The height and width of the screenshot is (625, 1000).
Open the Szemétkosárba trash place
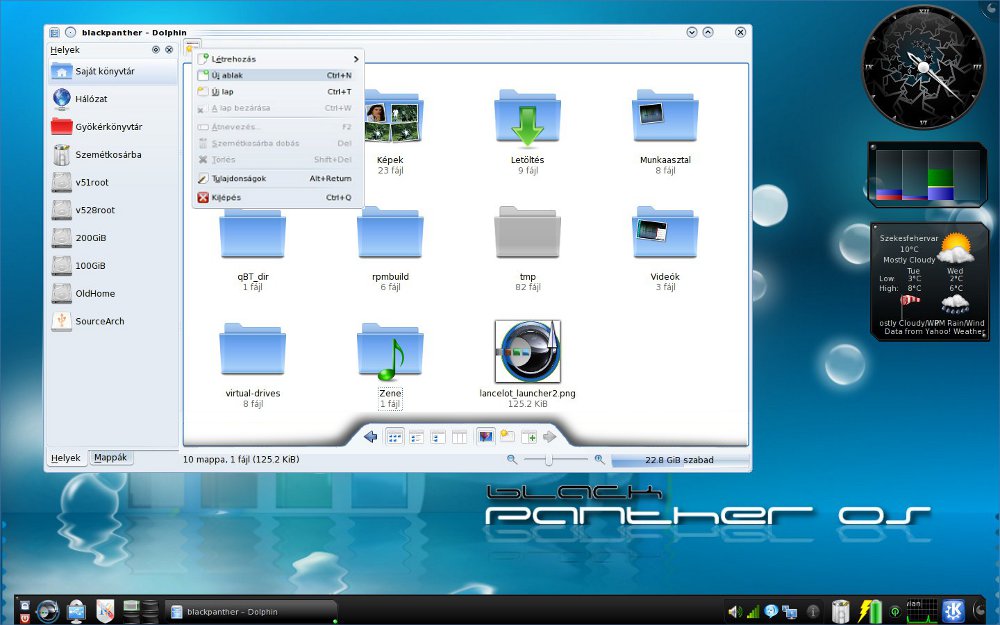[112, 154]
